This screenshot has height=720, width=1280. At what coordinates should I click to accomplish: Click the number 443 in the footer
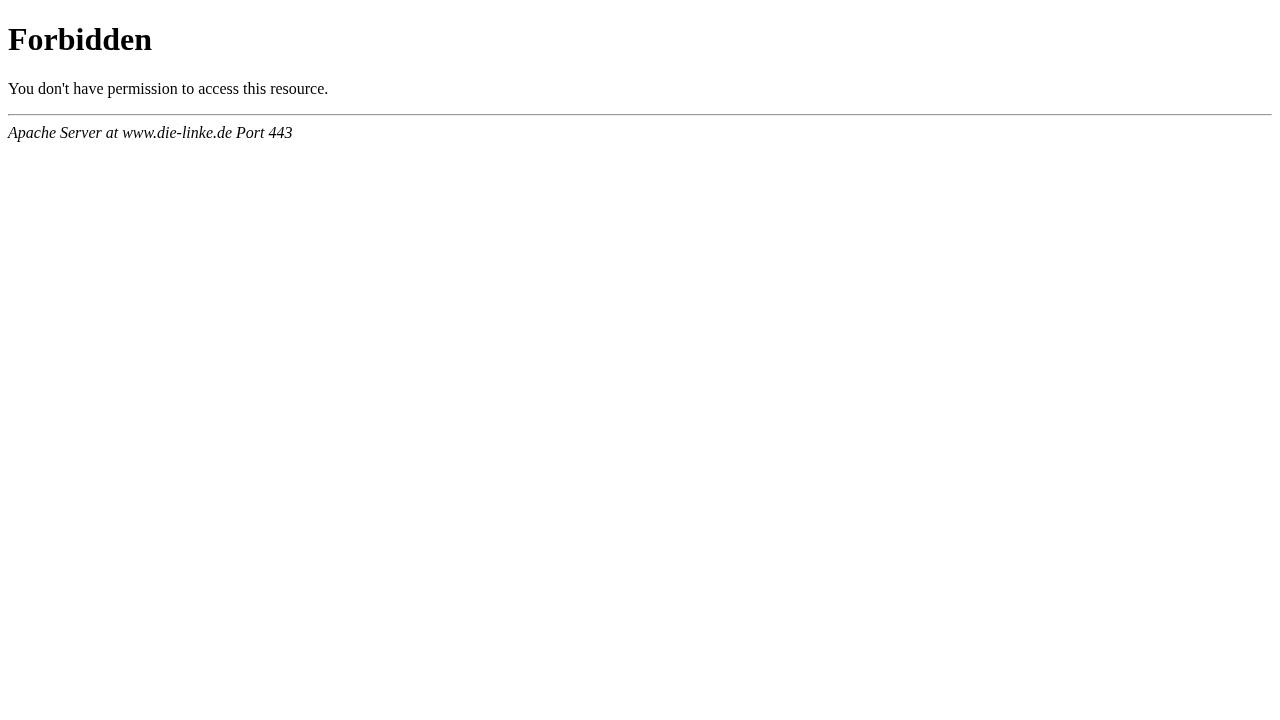pyautogui.click(x=280, y=133)
